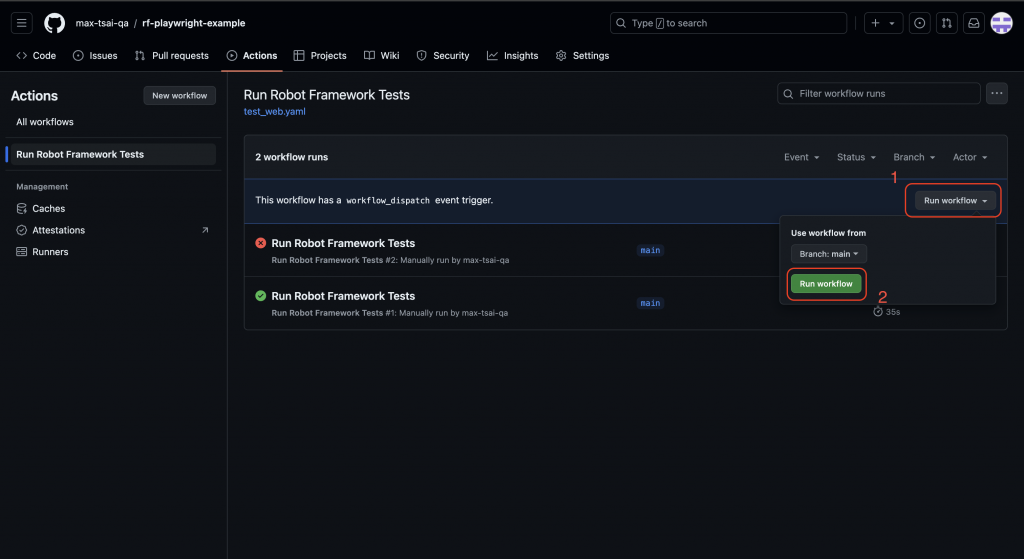The image size is (1024, 559).
Task: Open the notifications inbox icon
Action: (x=974, y=23)
